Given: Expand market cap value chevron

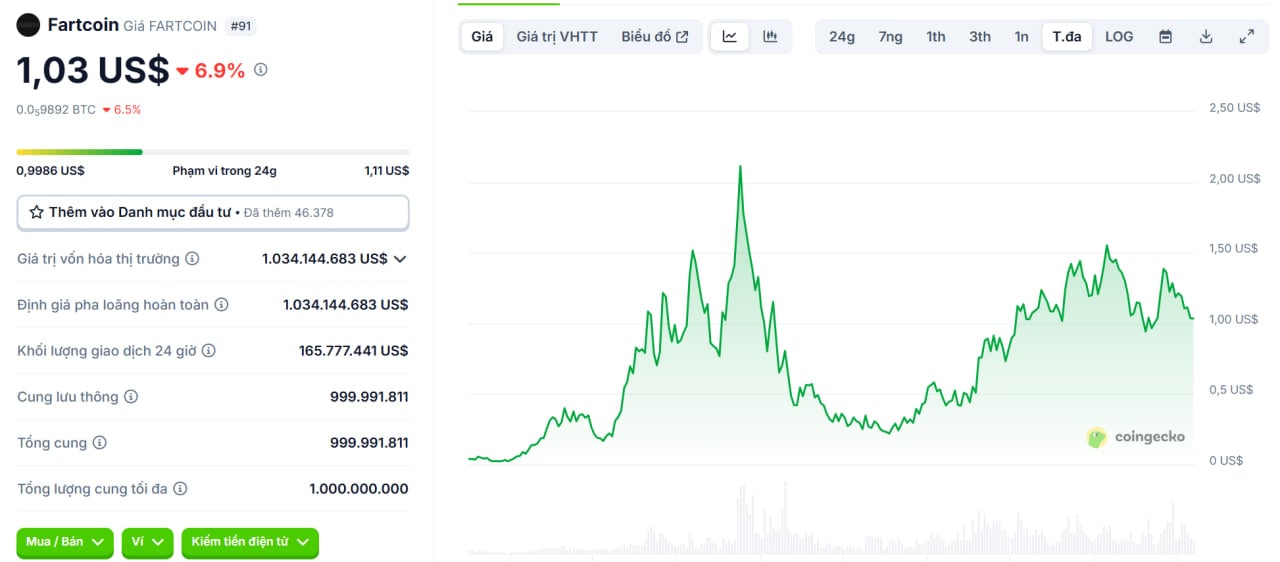Looking at the screenshot, I should (400, 259).
